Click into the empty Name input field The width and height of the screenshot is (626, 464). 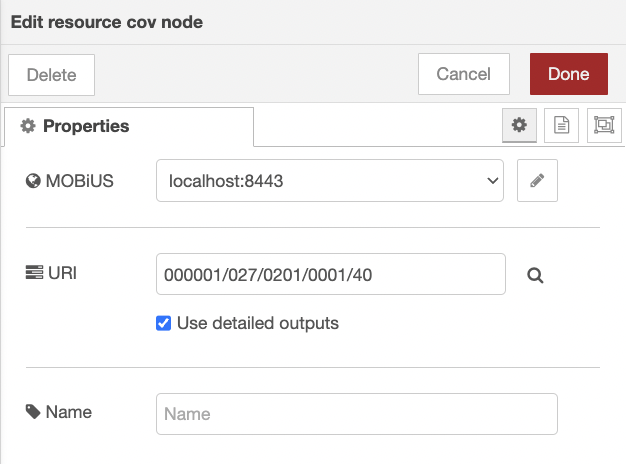356,413
